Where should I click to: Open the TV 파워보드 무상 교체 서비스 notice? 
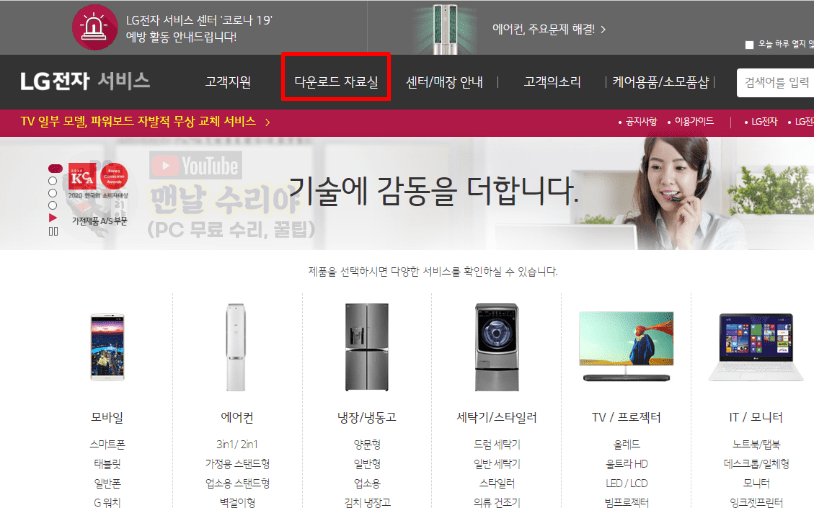tap(138, 121)
